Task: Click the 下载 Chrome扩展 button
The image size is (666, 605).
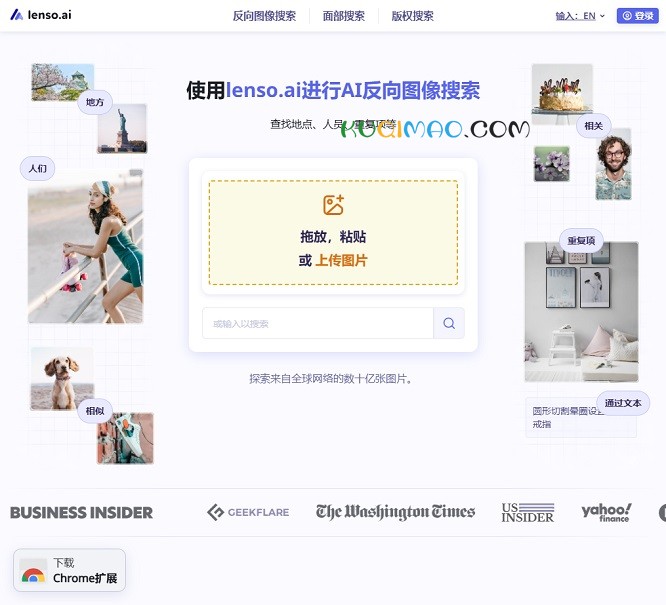Action: click(70, 570)
